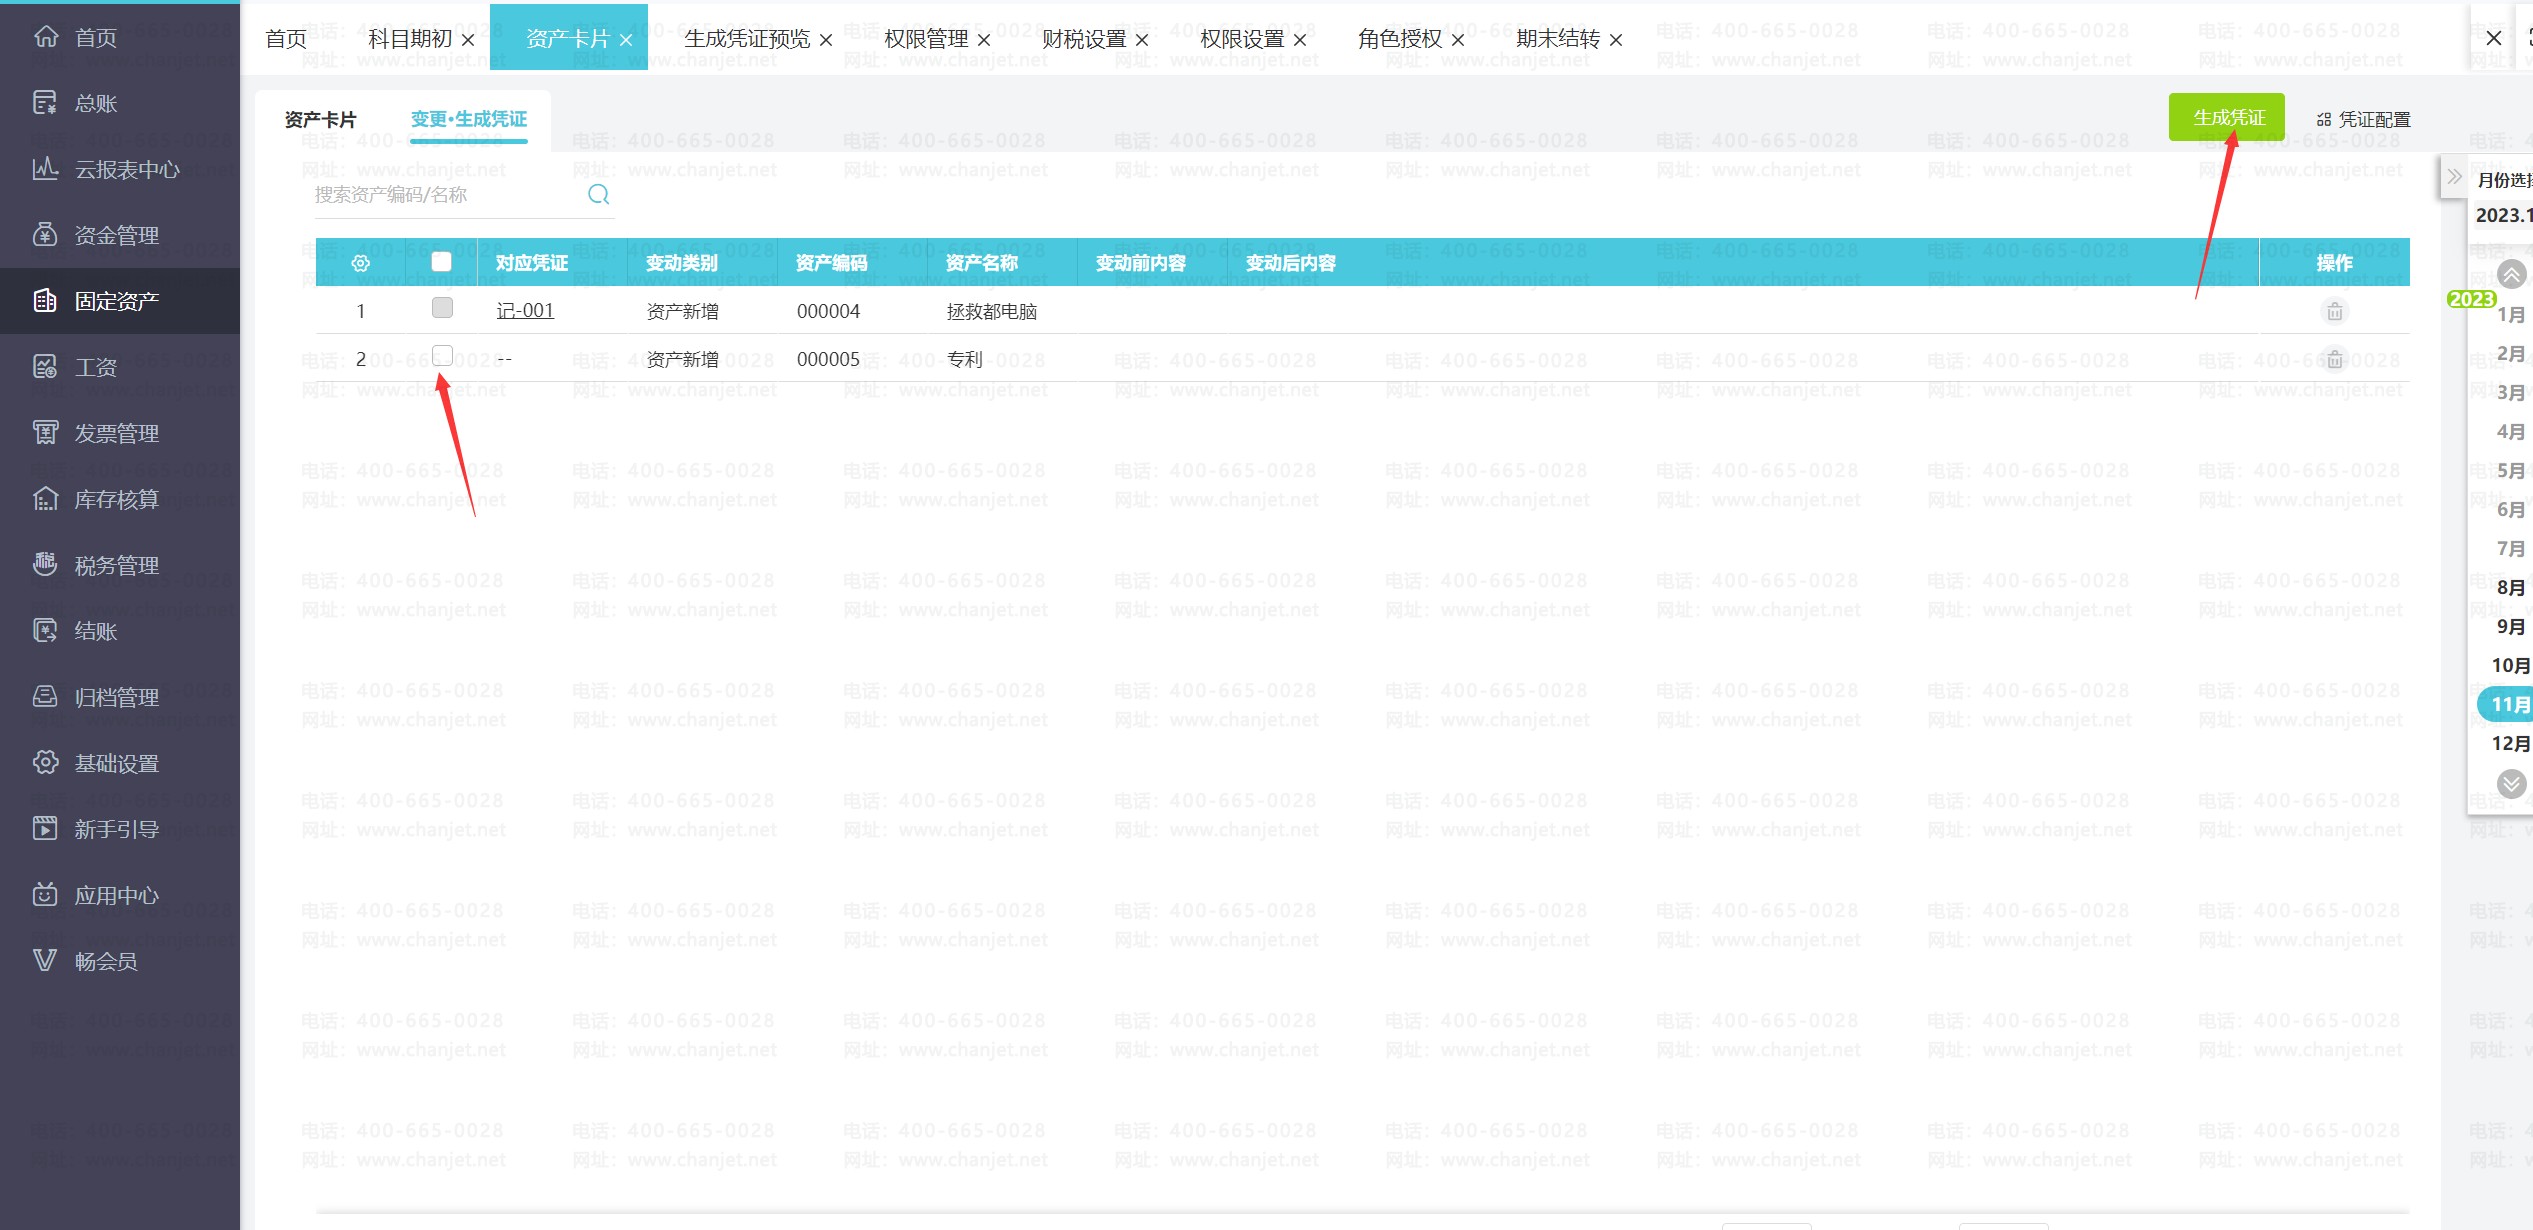The height and width of the screenshot is (1230, 2533).
Task: Check the box for asset 000005
Action: pos(442,355)
